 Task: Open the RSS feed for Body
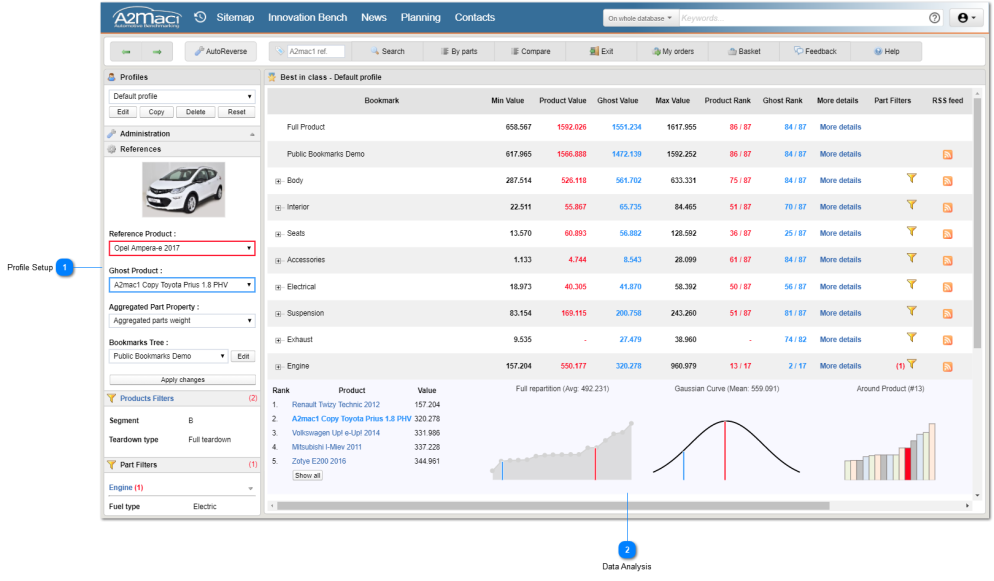click(x=948, y=181)
